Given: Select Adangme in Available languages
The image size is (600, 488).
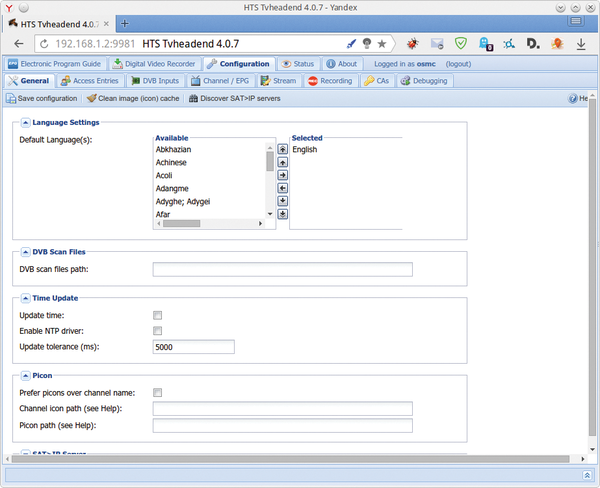Looking at the screenshot, I should [172, 188].
